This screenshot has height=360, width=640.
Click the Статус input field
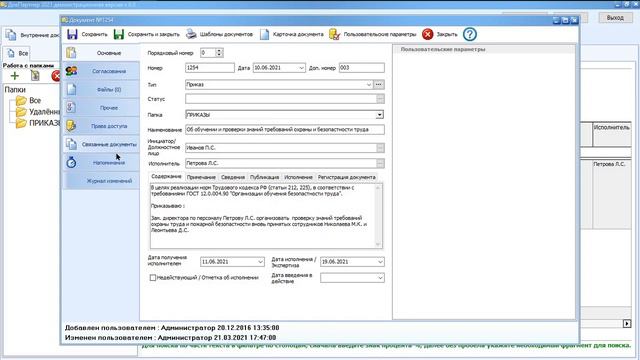281,99
